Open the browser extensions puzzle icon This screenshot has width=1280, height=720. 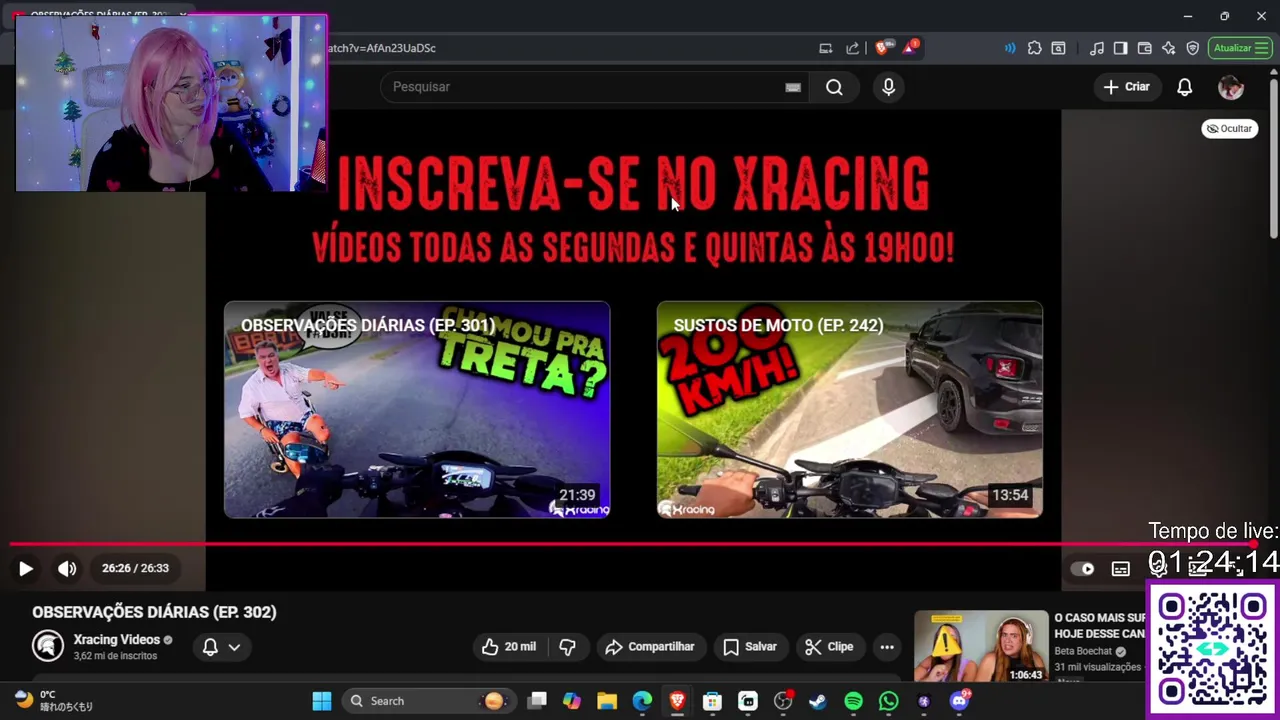(1034, 48)
